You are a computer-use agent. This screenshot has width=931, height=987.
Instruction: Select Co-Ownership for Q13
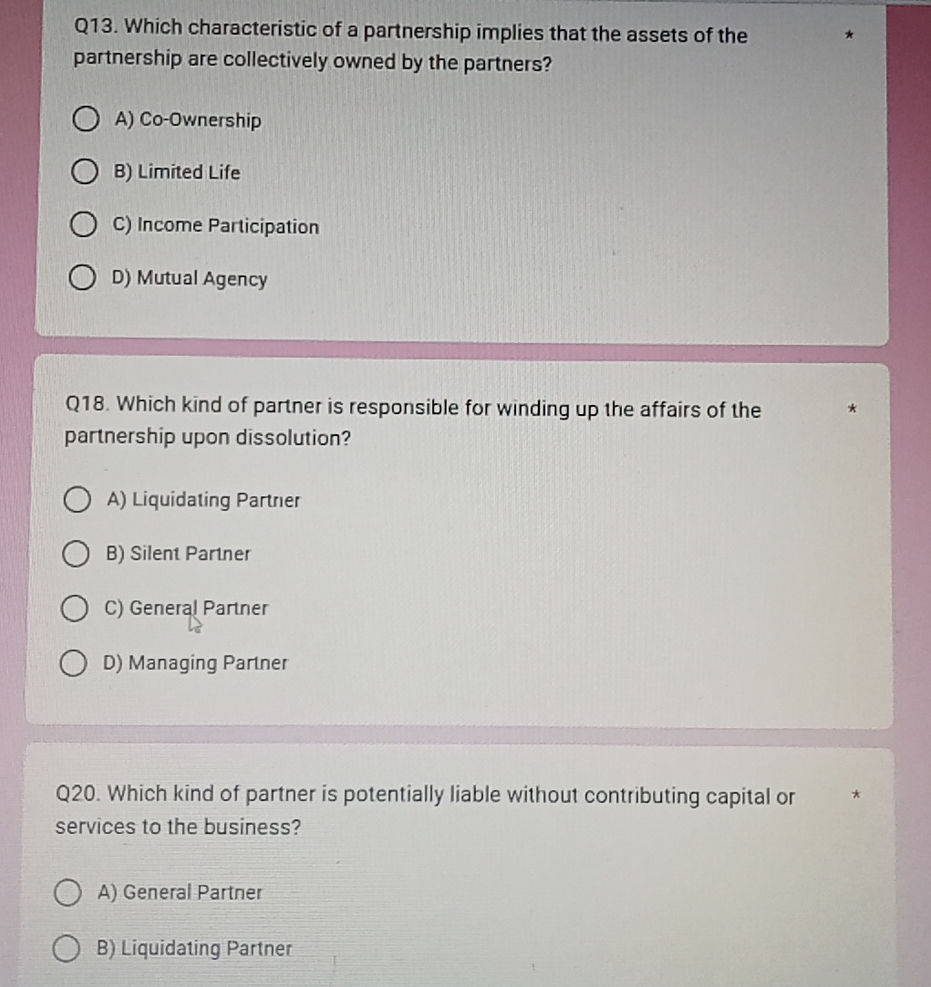pyautogui.click(x=85, y=118)
